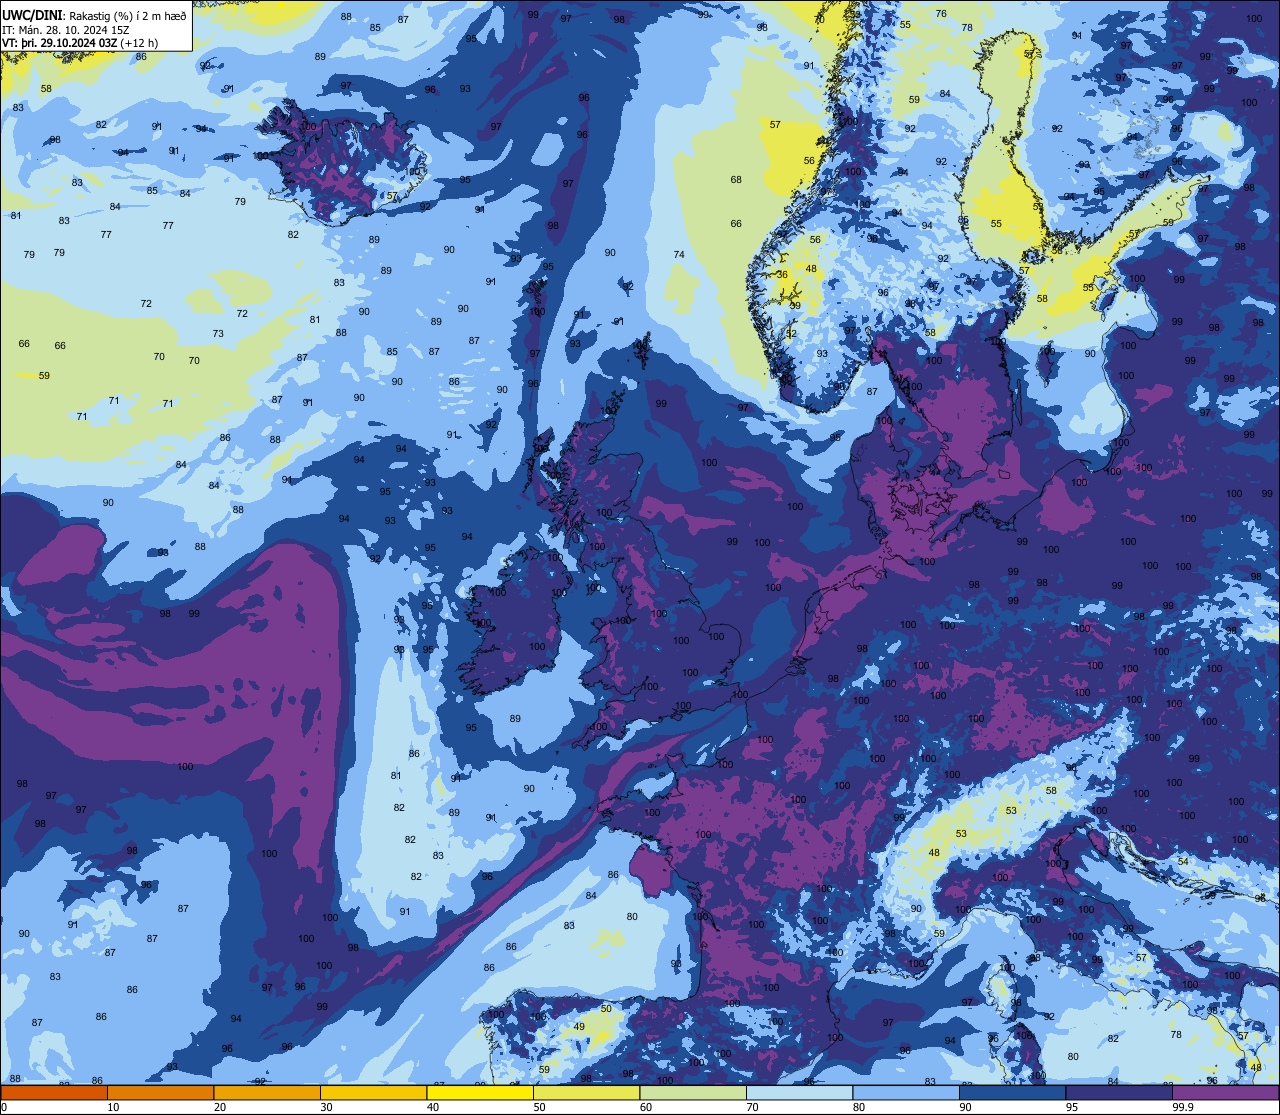
Task: Click the 30–40 golden yellow legend swatch
Action: pyautogui.click(x=373, y=1092)
